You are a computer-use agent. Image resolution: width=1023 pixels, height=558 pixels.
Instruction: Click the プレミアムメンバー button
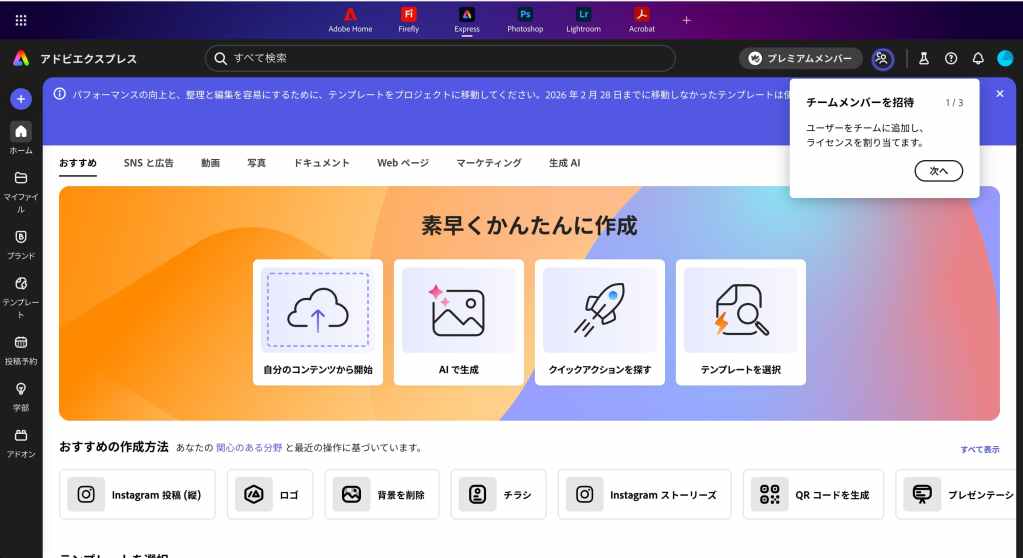click(x=800, y=59)
